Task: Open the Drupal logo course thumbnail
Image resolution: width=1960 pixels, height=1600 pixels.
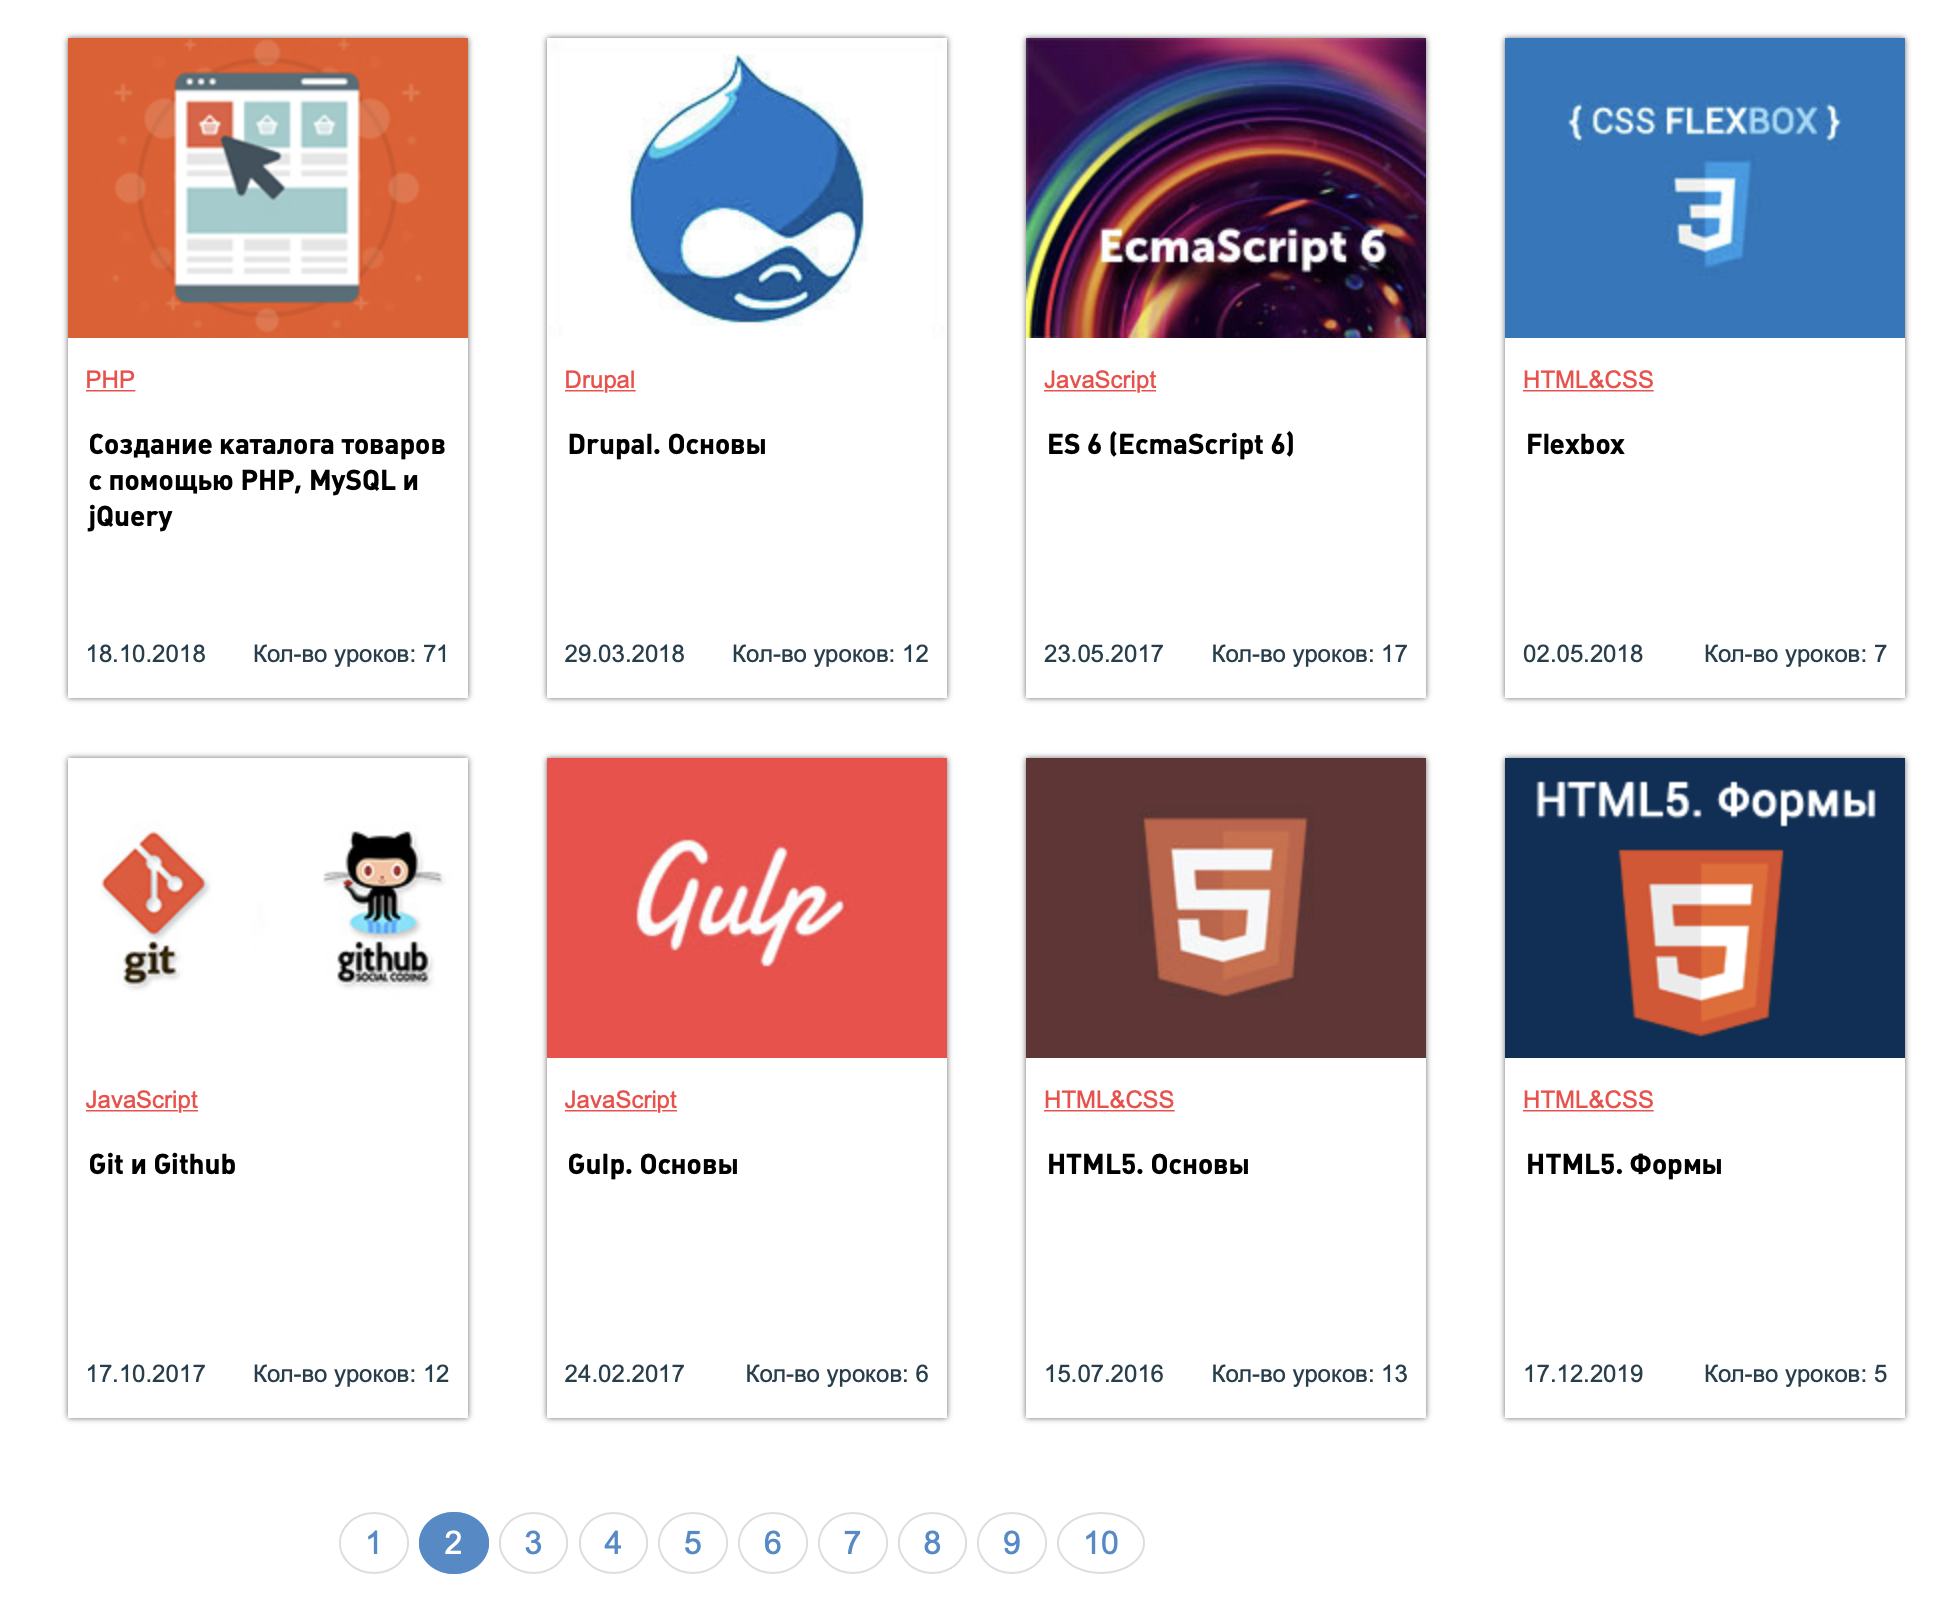Action: (747, 188)
